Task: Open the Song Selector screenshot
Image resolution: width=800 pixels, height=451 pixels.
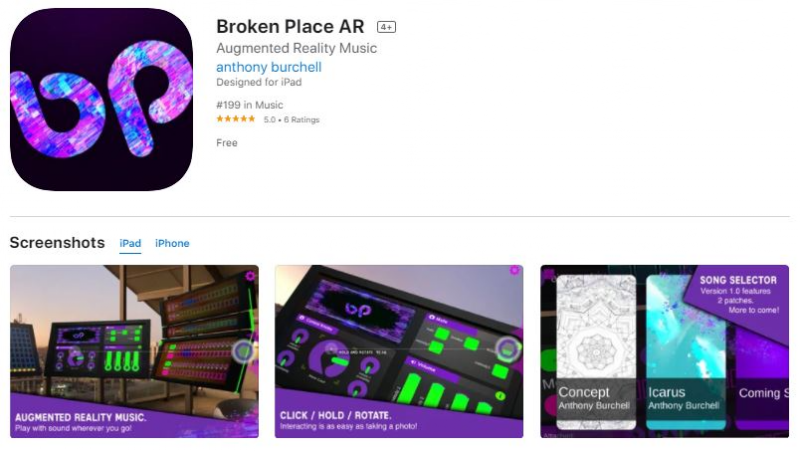Action: 665,351
